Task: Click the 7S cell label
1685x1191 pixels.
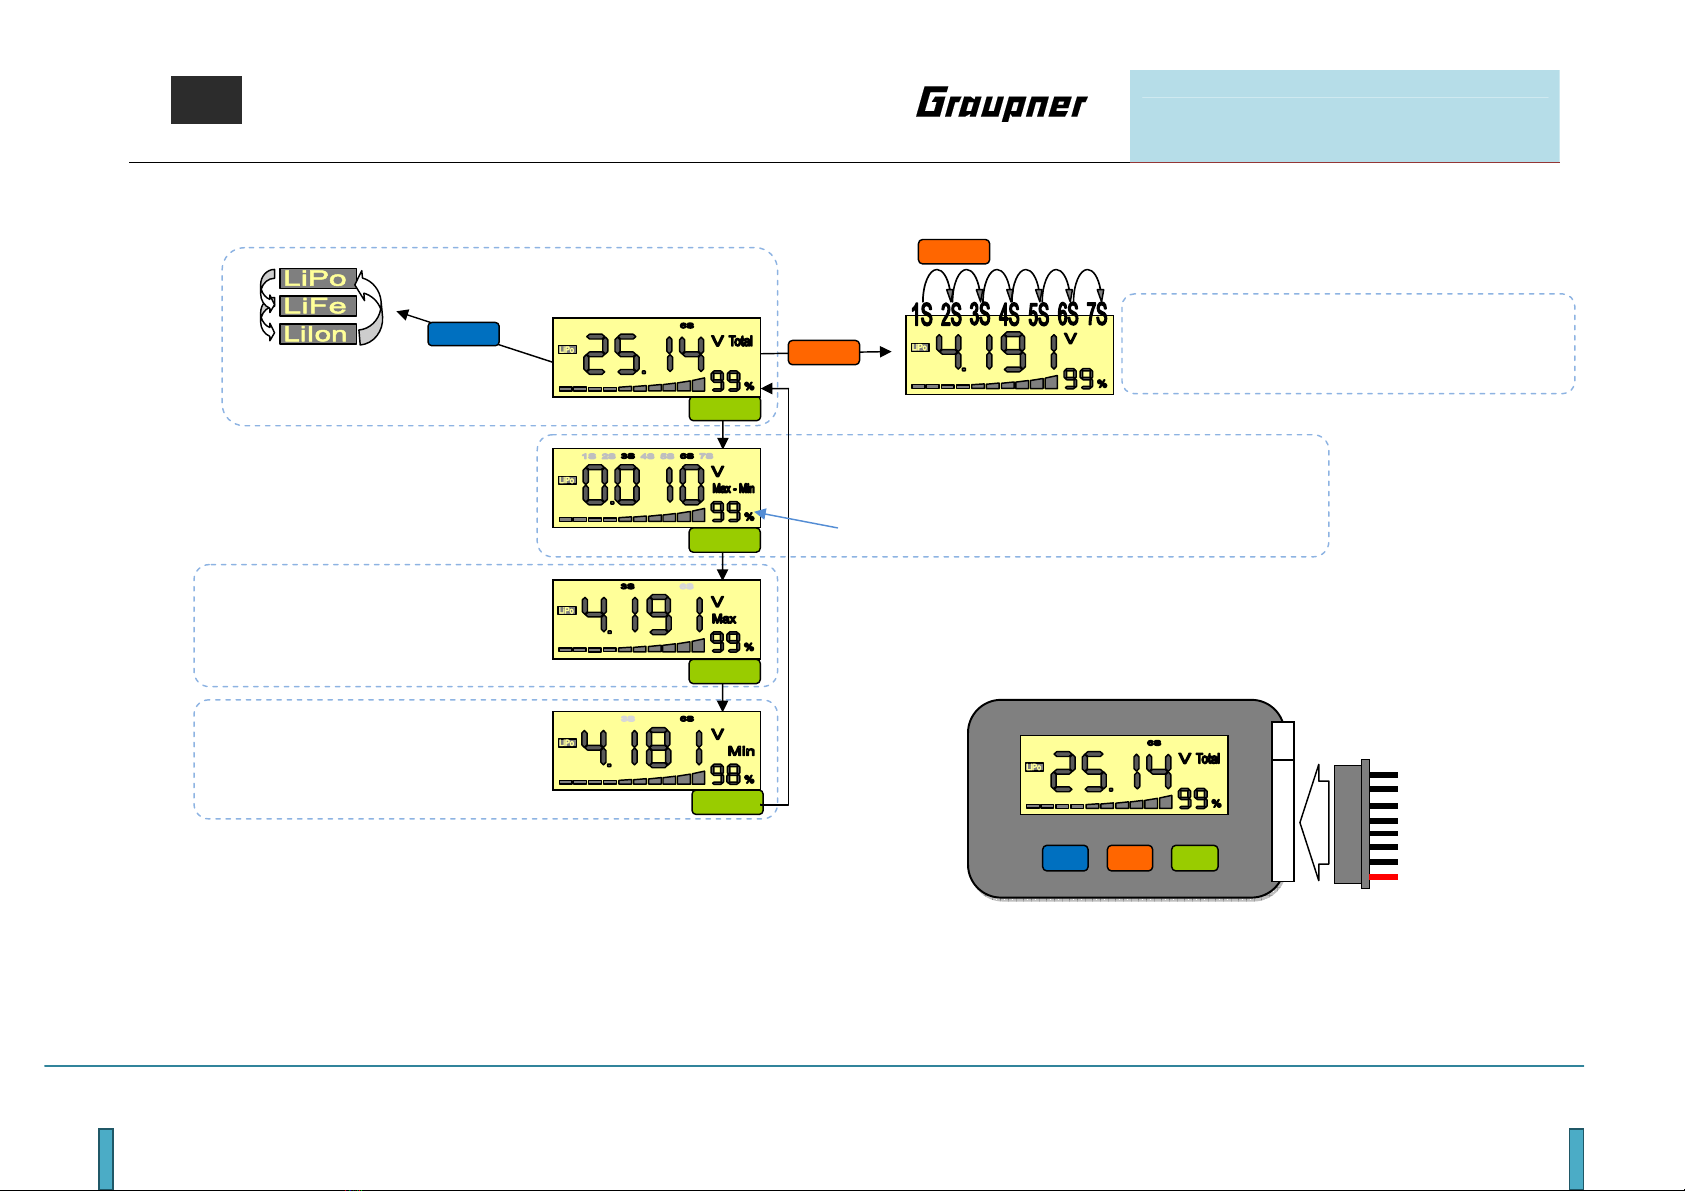Action: point(1097,315)
